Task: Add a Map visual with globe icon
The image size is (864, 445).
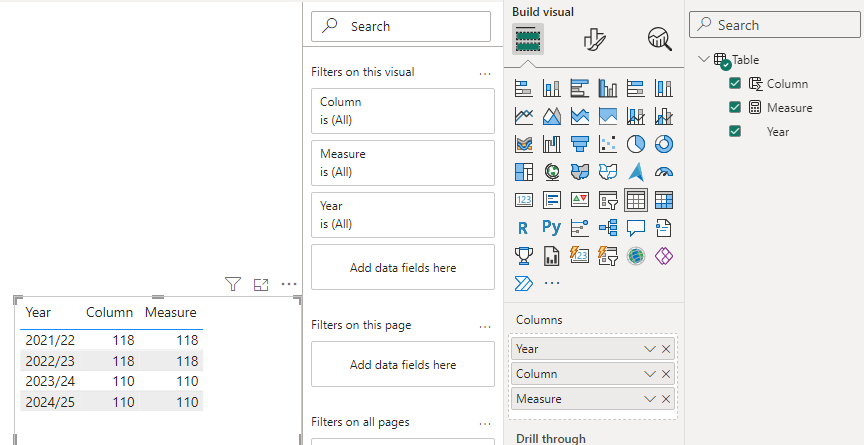Action: tap(552, 172)
